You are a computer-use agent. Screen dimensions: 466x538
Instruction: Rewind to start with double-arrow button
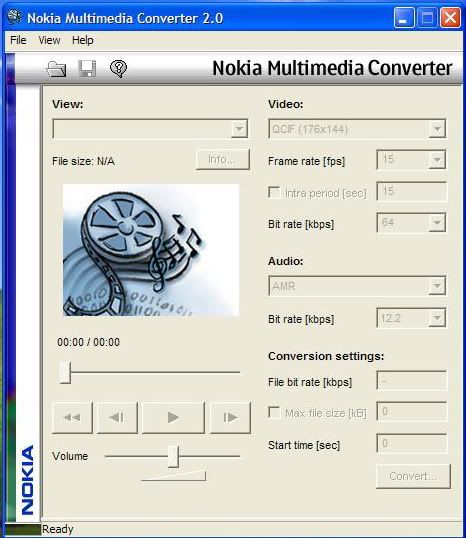click(72, 418)
